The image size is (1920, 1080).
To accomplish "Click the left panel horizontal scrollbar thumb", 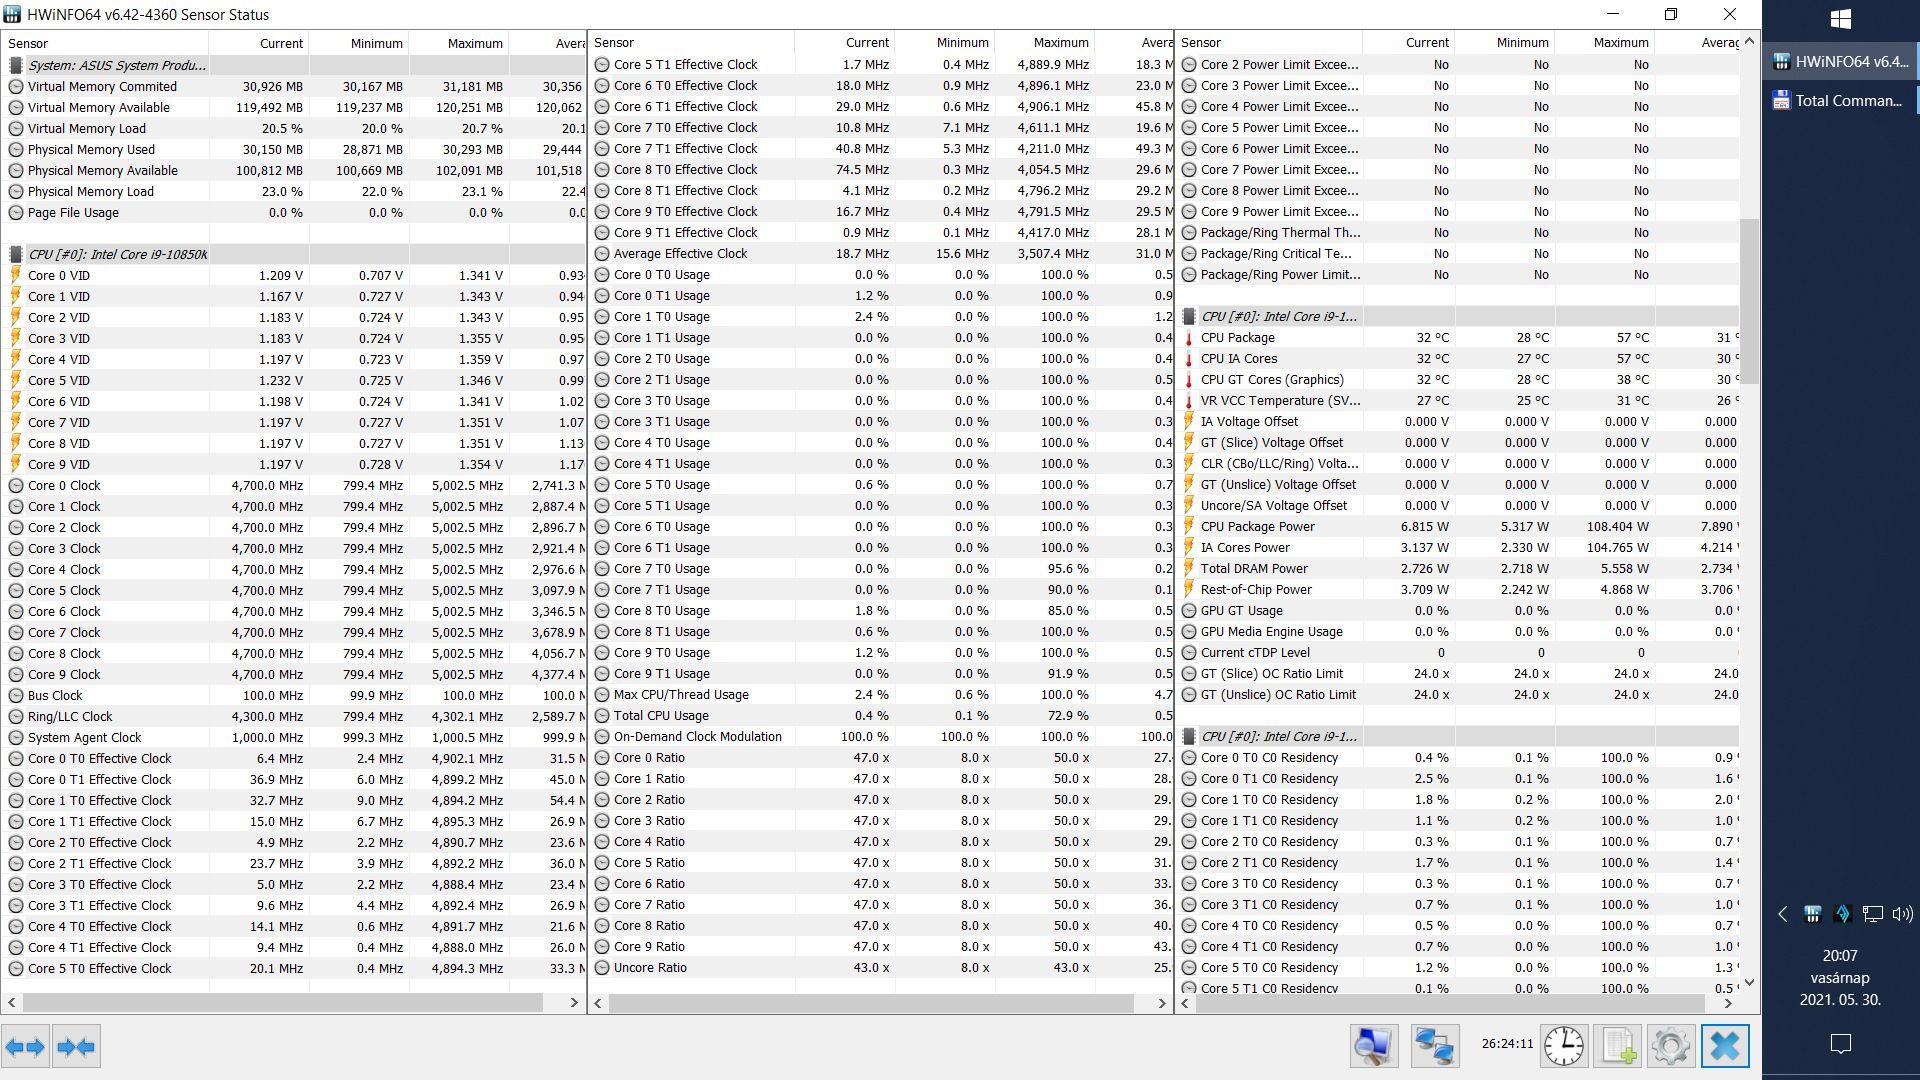I will click(x=283, y=1002).
